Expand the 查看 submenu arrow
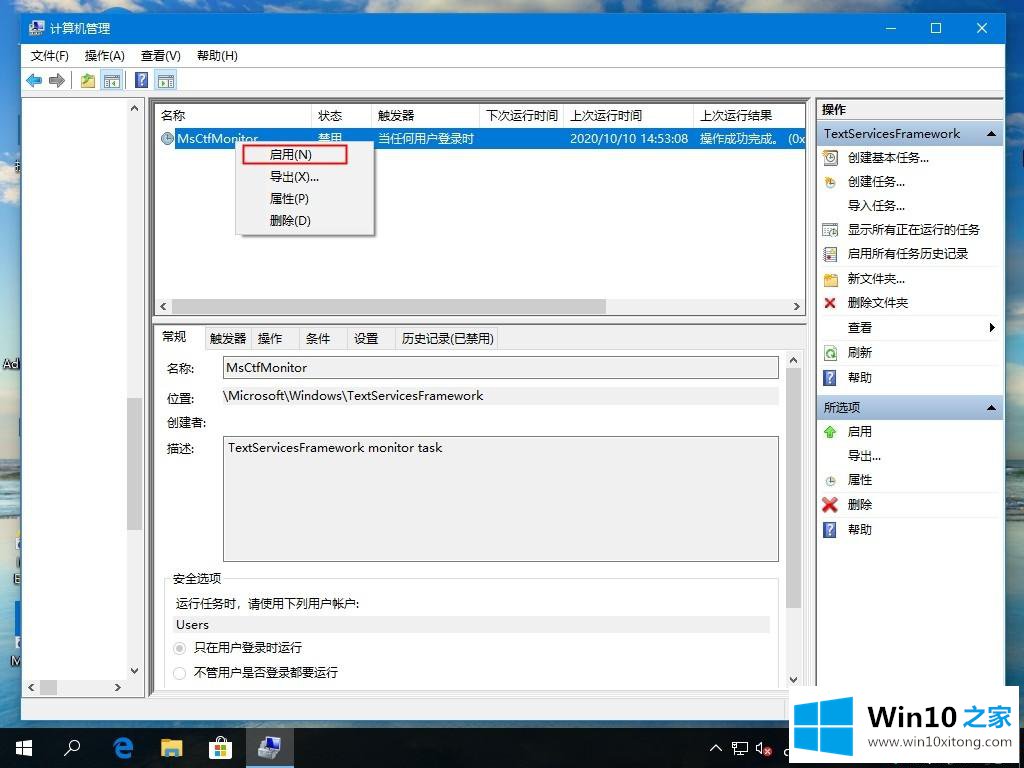The height and width of the screenshot is (768, 1024). 992,327
